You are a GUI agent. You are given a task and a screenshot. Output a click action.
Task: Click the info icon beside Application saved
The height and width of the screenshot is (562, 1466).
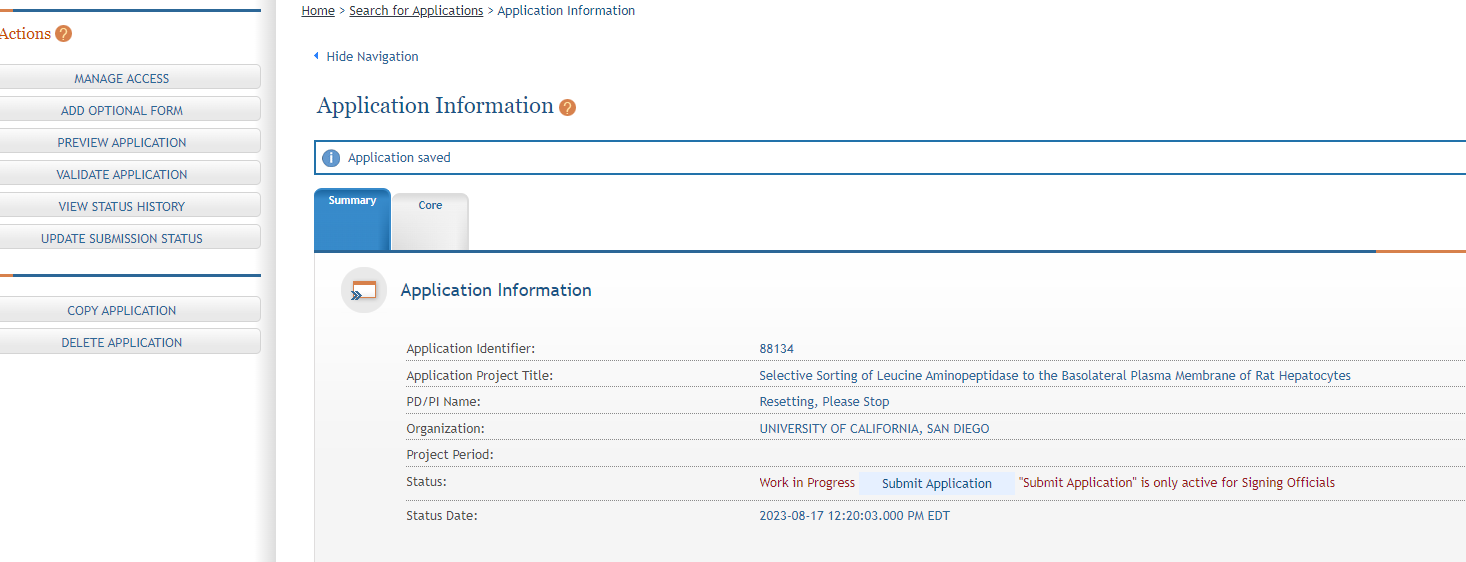click(331, 158)
